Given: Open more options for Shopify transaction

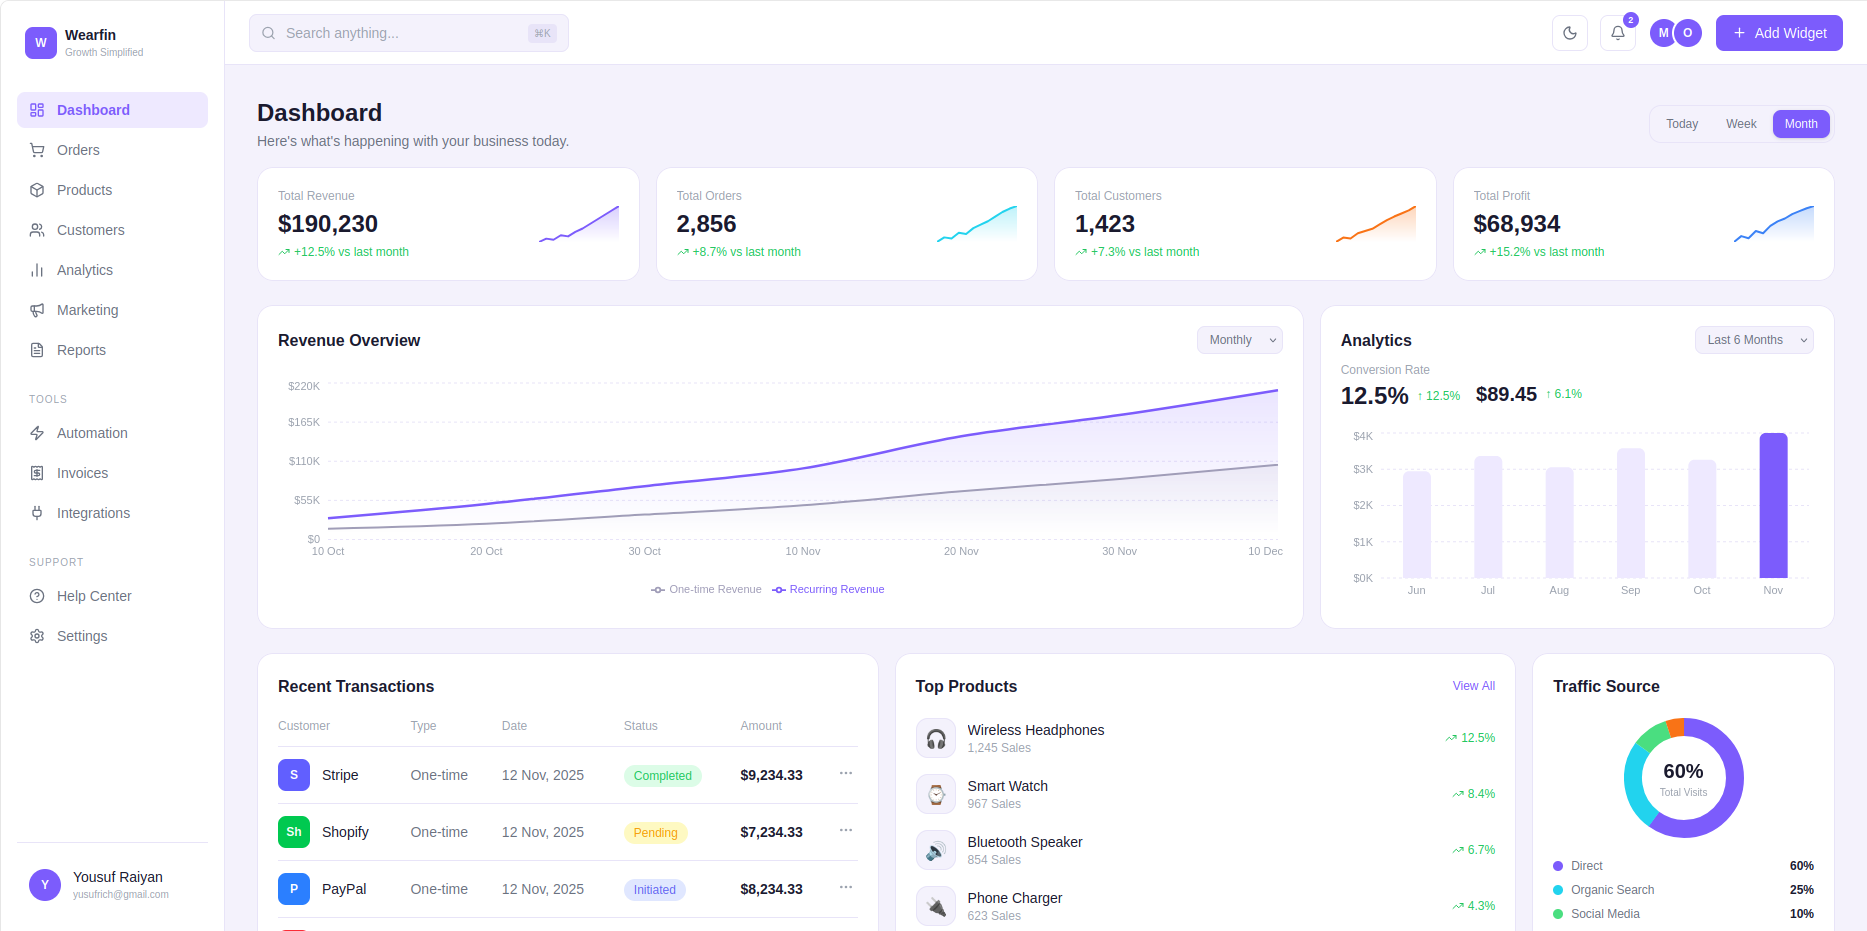Looking at the screenshot, I should [x=846, y=830].
